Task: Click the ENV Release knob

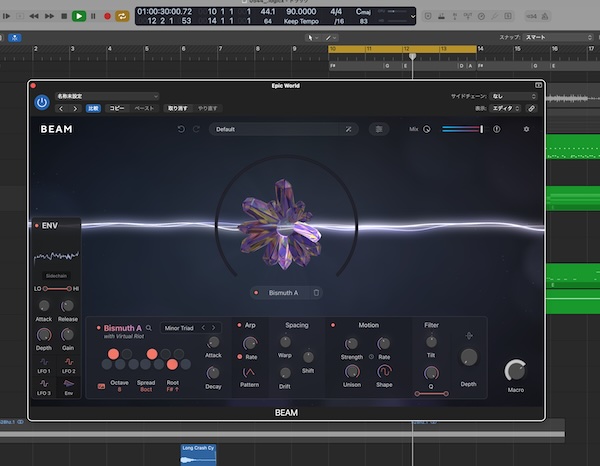Action: tap(67, 306)
